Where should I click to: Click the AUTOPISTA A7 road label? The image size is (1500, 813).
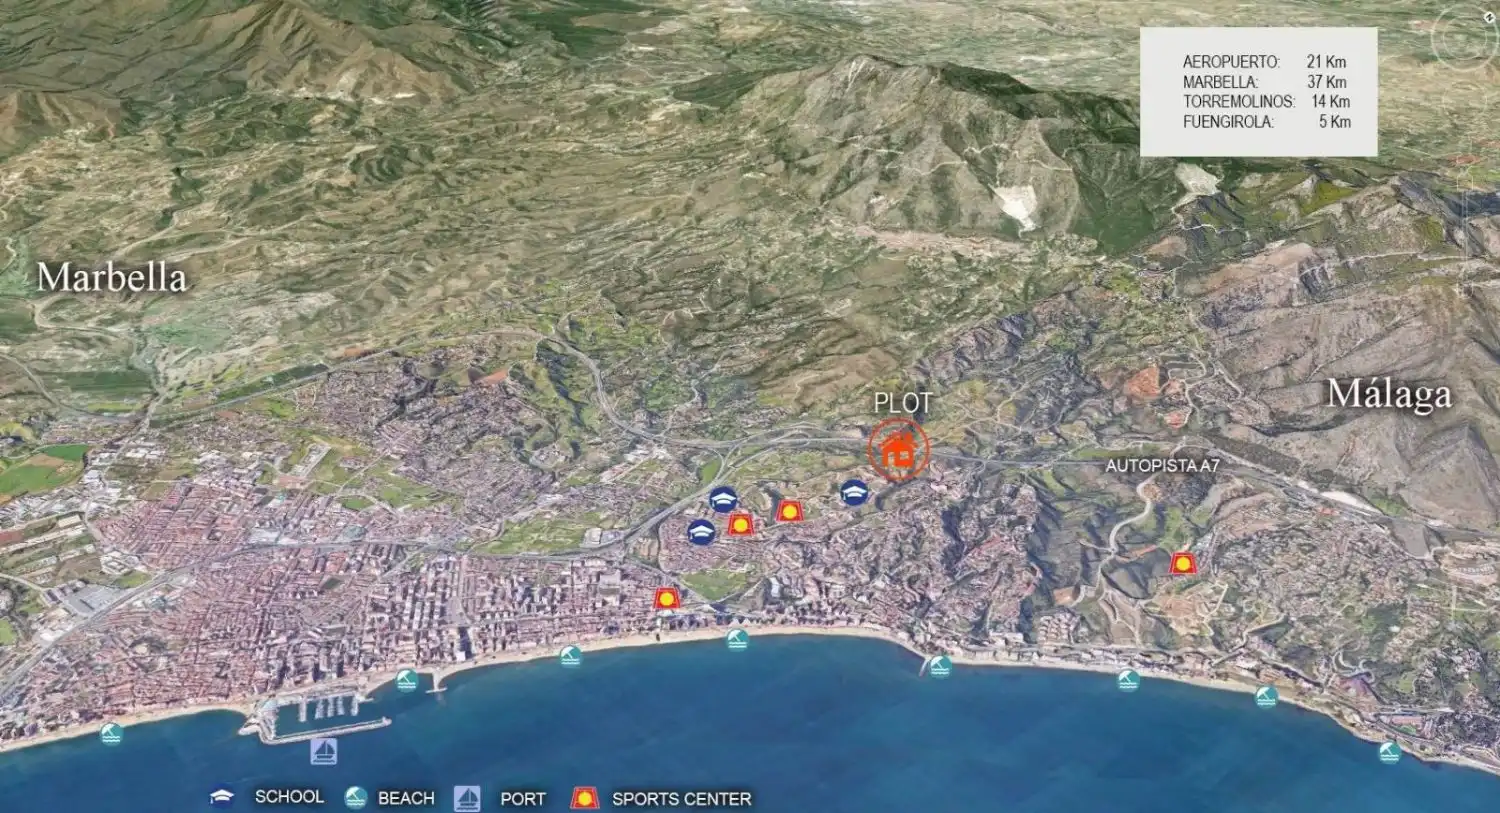coord(1162,466)
